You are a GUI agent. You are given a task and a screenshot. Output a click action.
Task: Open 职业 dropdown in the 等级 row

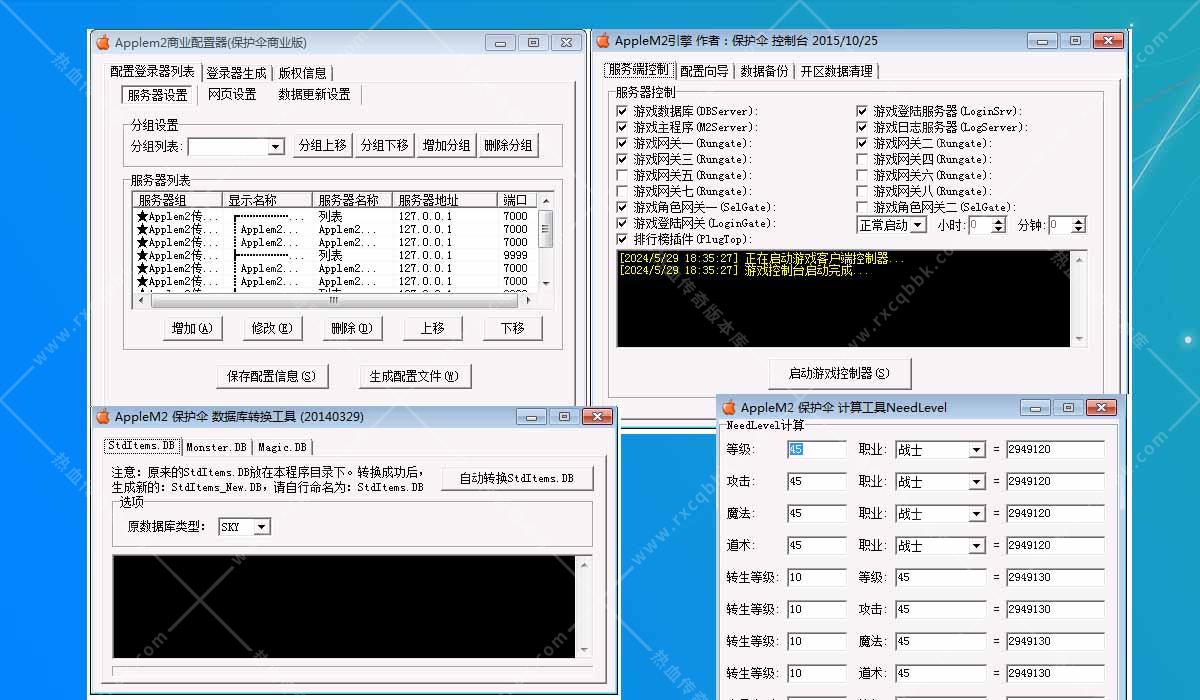977,450
